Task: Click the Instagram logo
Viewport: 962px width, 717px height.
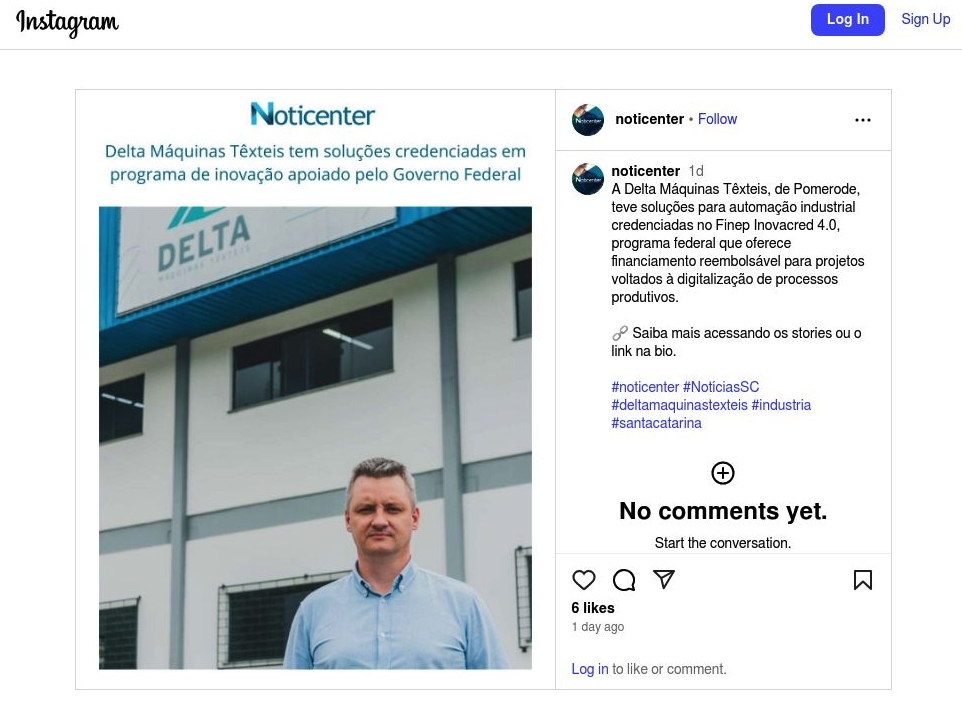Action: coord(67,23)
